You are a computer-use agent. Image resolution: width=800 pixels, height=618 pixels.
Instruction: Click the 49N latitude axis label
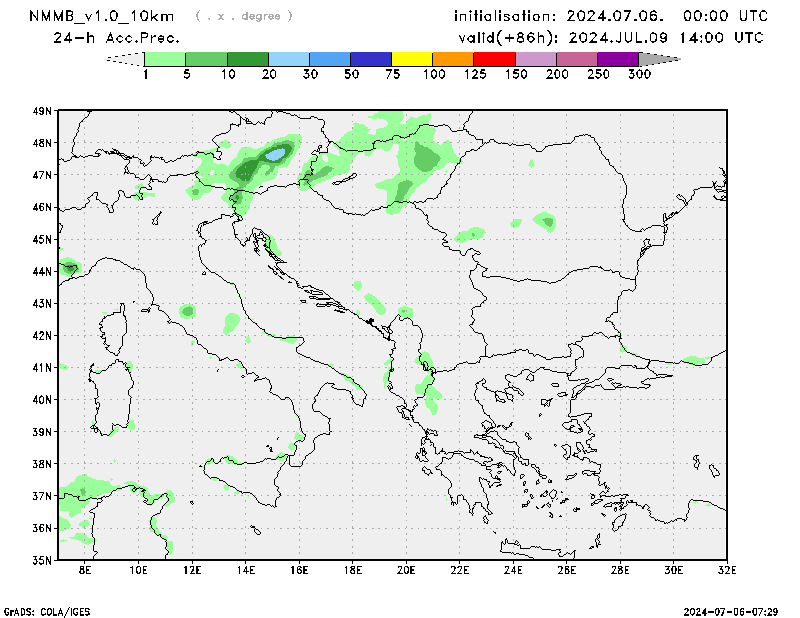[x=41, y=111]
